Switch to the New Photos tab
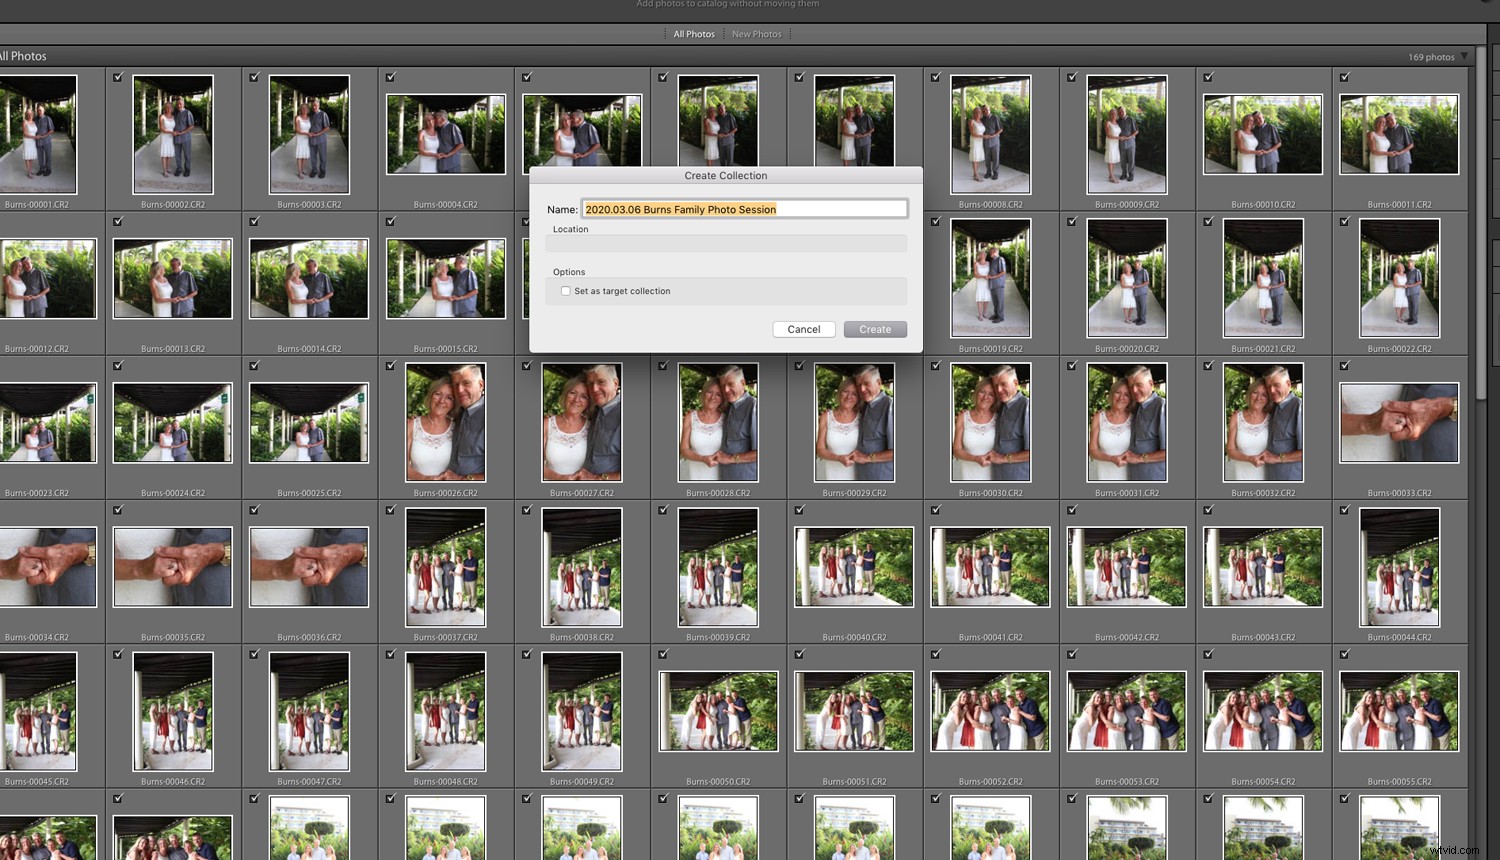The height and width of the screenshot is (860, 1500). (x=757, y=33)
